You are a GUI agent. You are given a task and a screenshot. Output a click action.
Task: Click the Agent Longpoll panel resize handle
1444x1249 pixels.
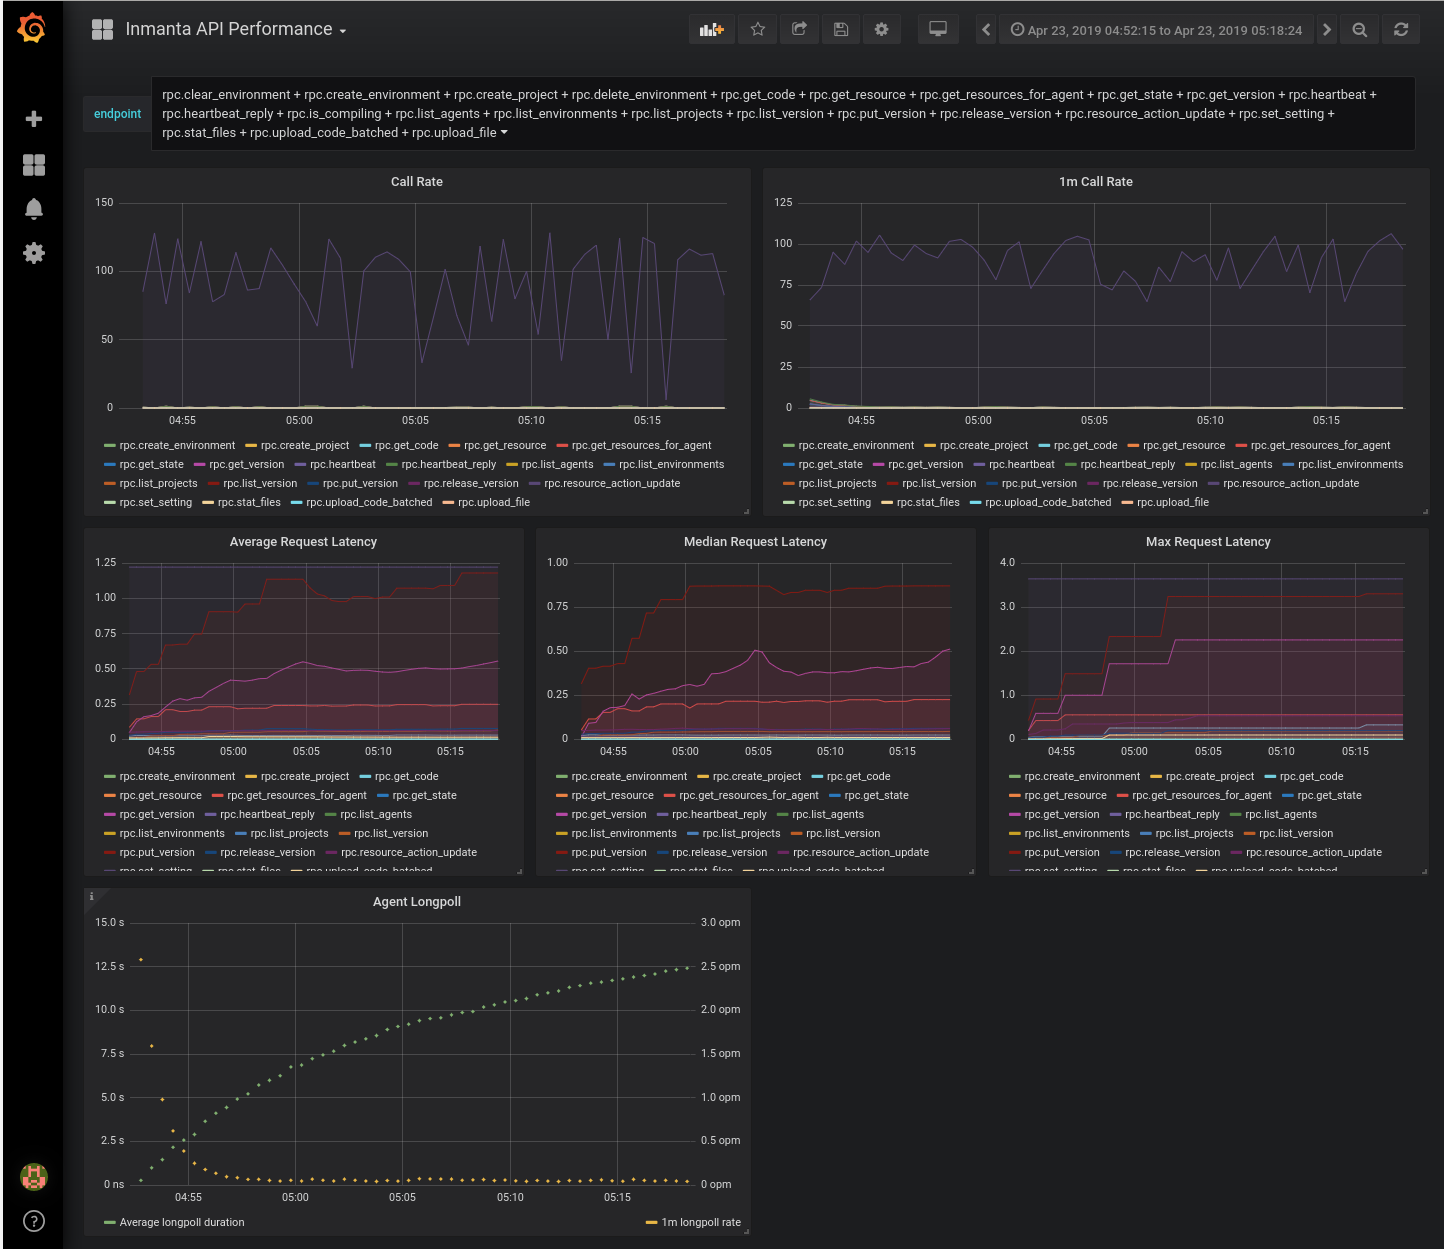[x=746, y=1232]
